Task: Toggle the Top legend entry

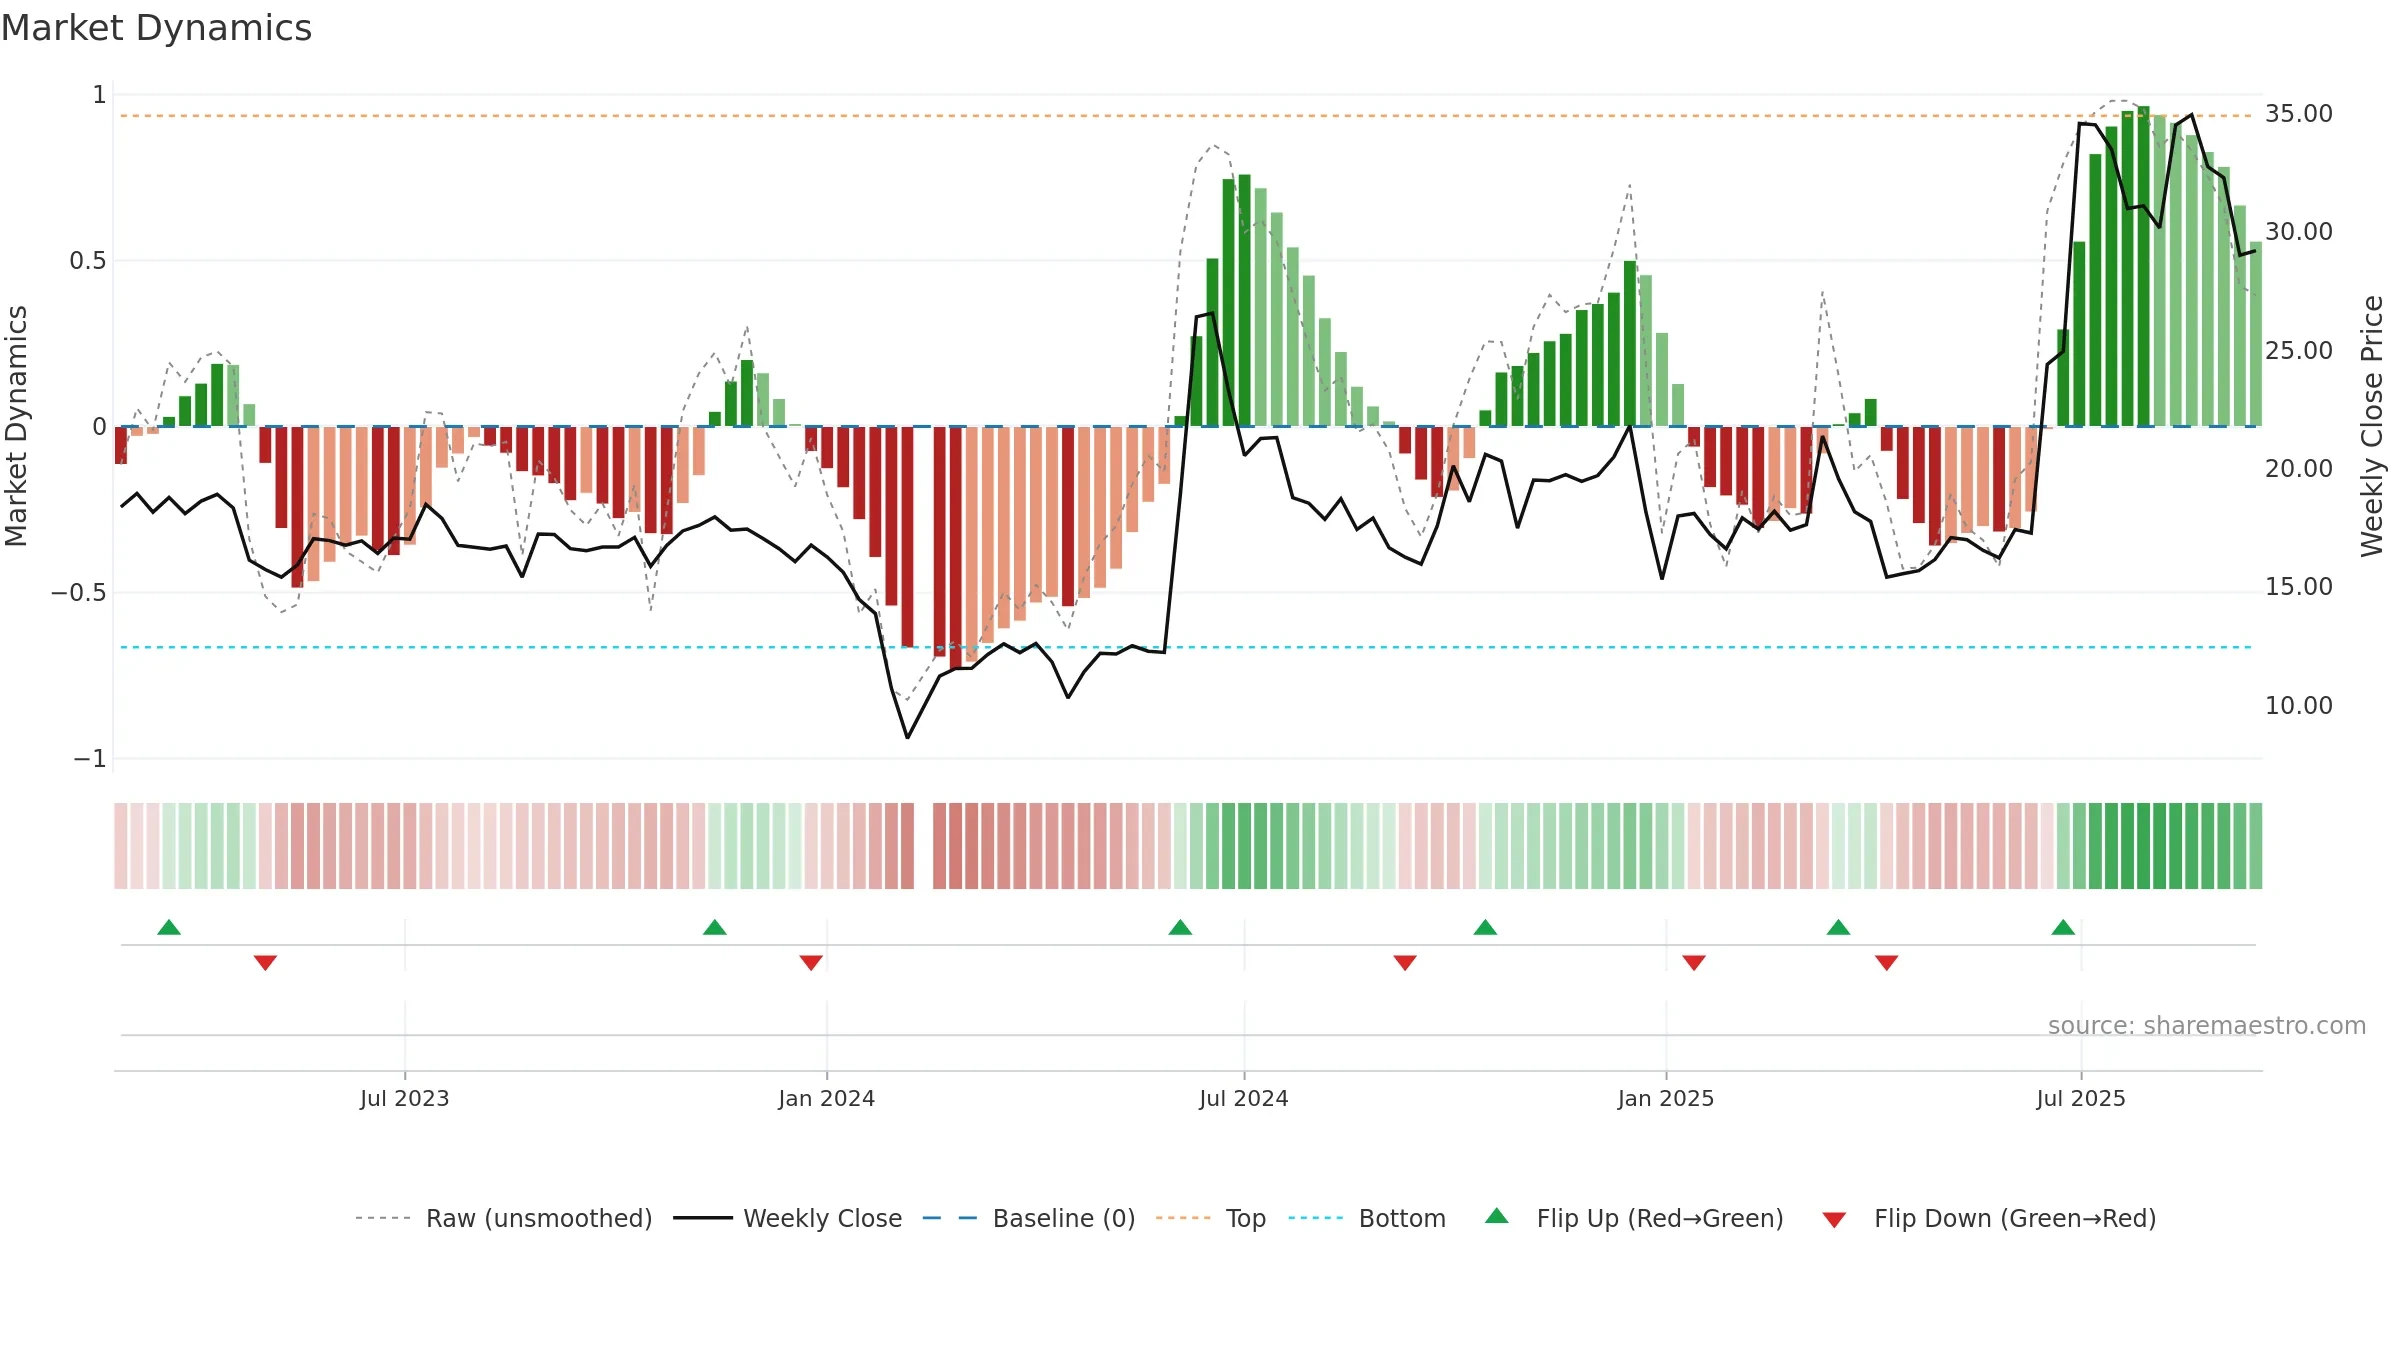Action: (x=1210, y=1218)
